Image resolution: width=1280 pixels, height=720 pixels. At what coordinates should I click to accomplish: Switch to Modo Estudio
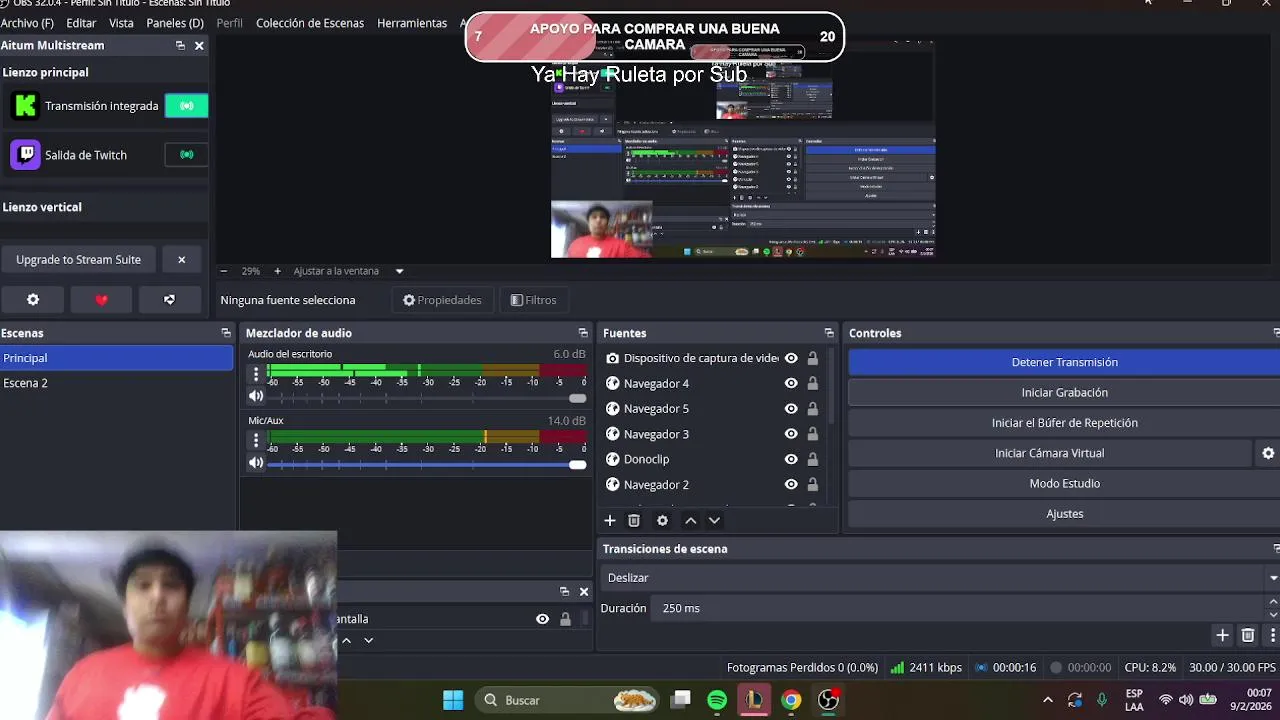1064,483
